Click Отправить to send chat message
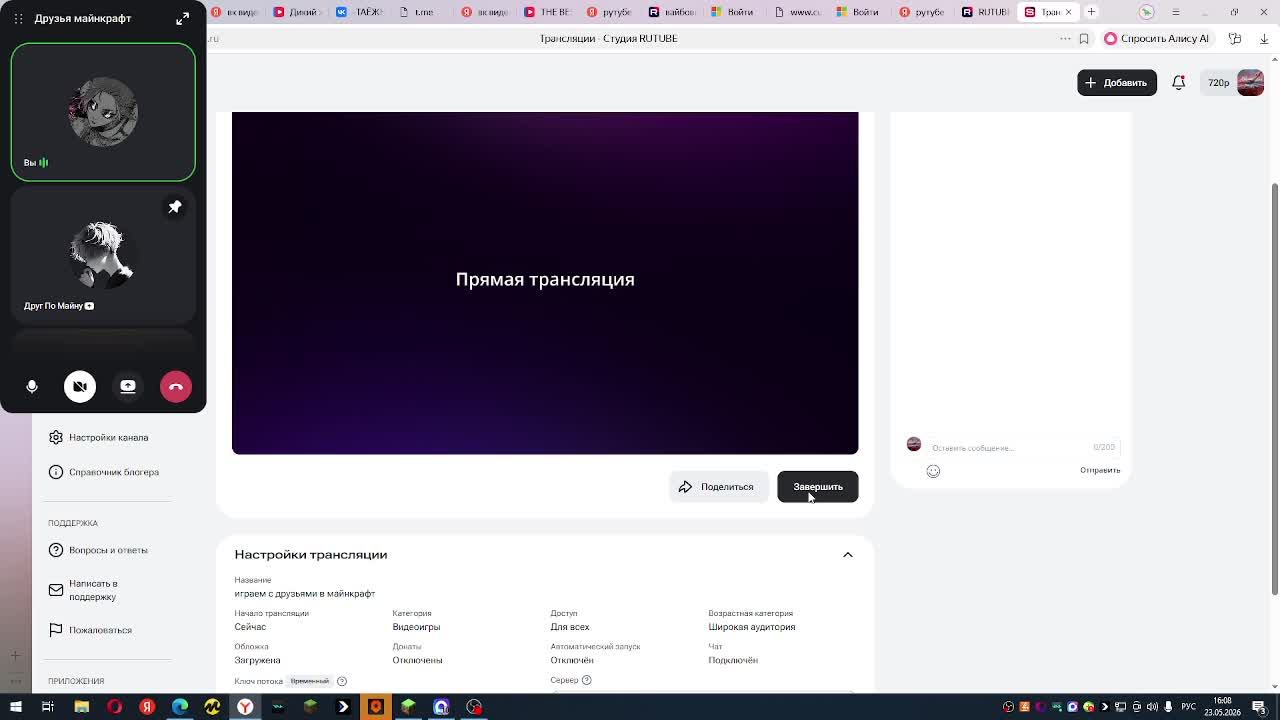The height and width of the screenshot is (720, 1280). point(1100,470)
